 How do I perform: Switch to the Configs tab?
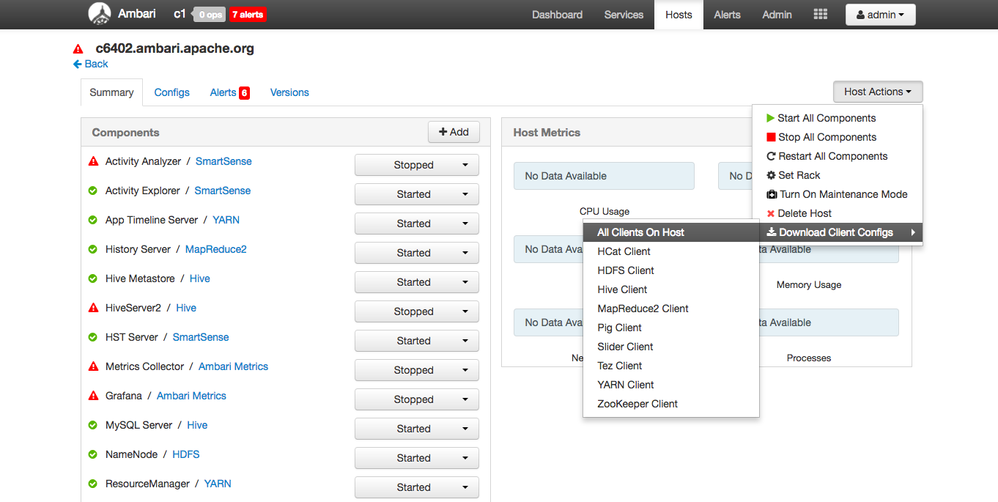click(x=172, y=93)
